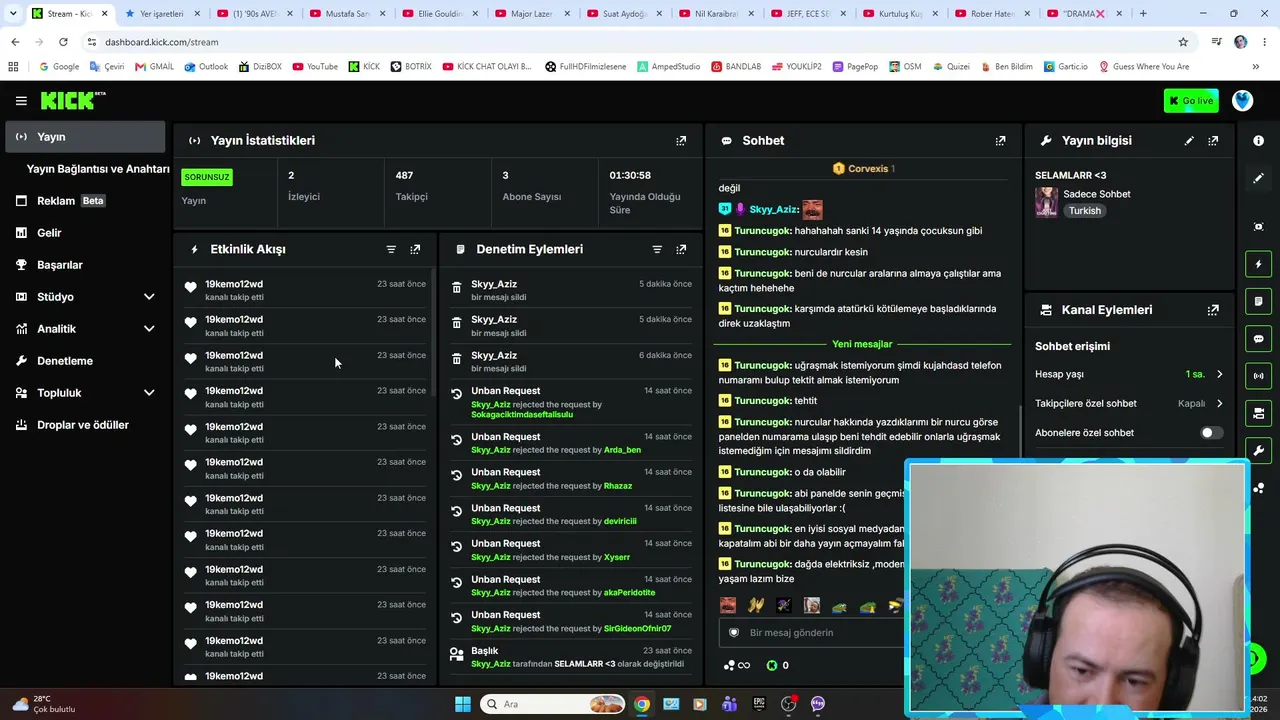Click the pencil icon in the right rail
1280x720 pixels.
pyautogui.click(x=1258, y=178)
